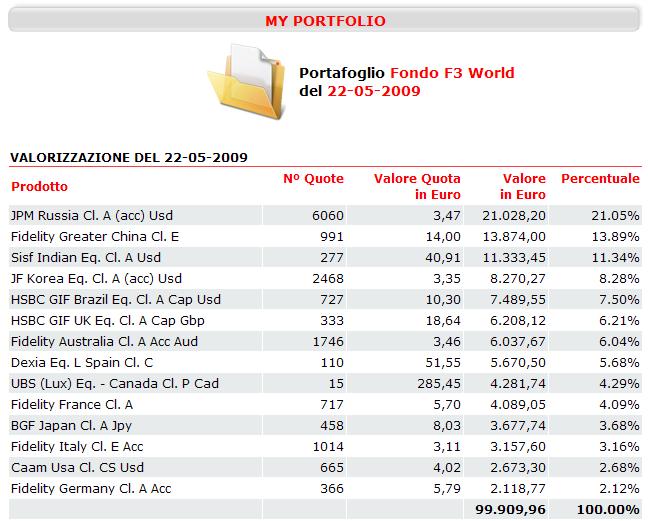Click the MY PORTFOLIO header title
This screenshot has height=521, width=648.
click(325, 21)
